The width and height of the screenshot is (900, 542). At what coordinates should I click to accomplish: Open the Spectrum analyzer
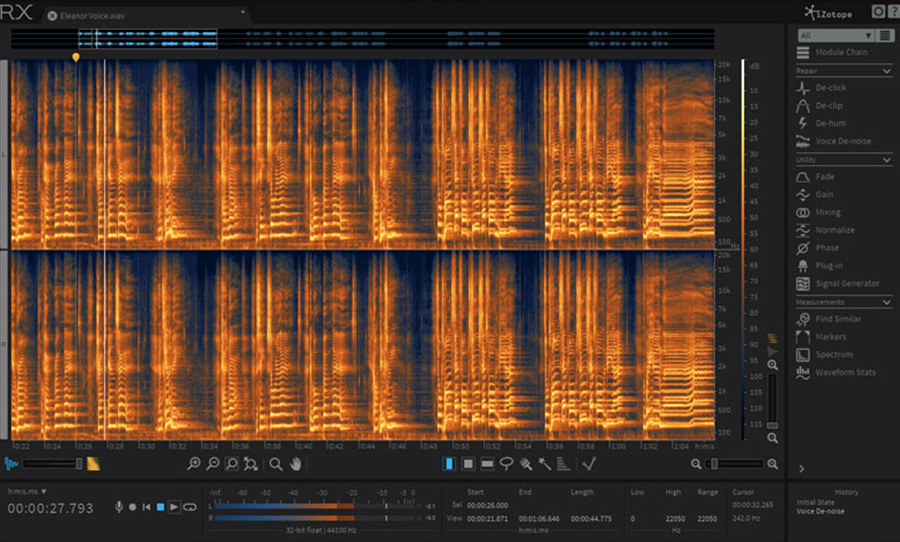[x=825, y=355]
